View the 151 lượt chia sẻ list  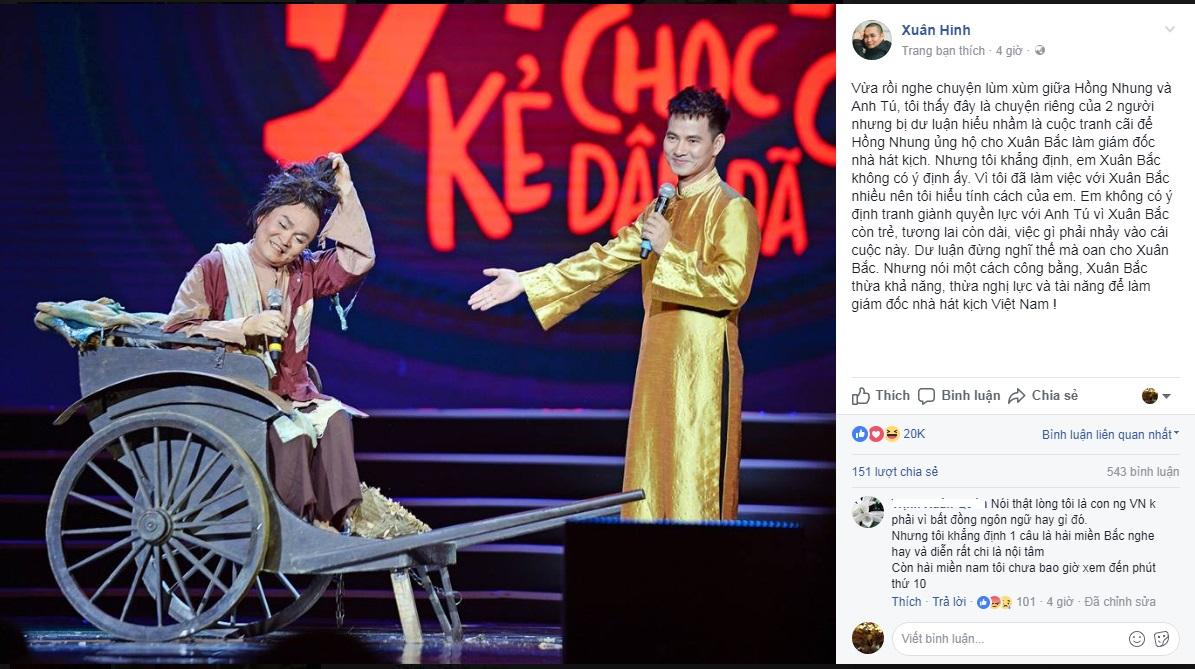pyautogui.click(x=895, y=472)
